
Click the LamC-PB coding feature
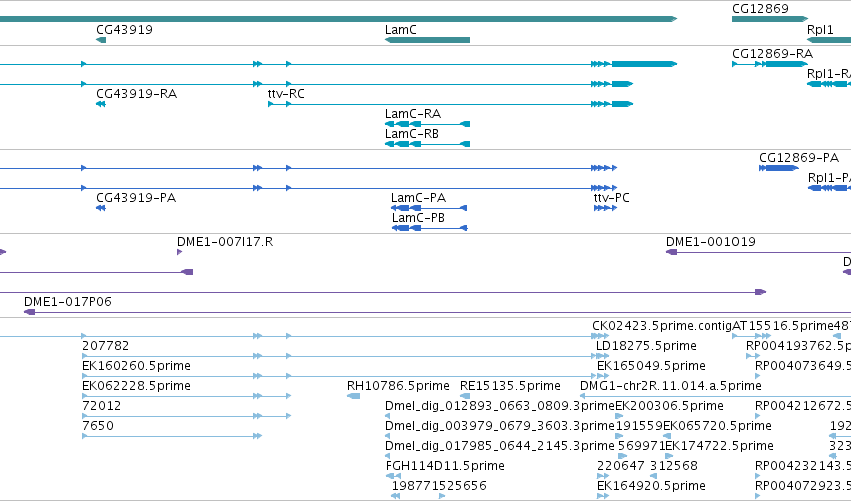click(x=429, y=228)
